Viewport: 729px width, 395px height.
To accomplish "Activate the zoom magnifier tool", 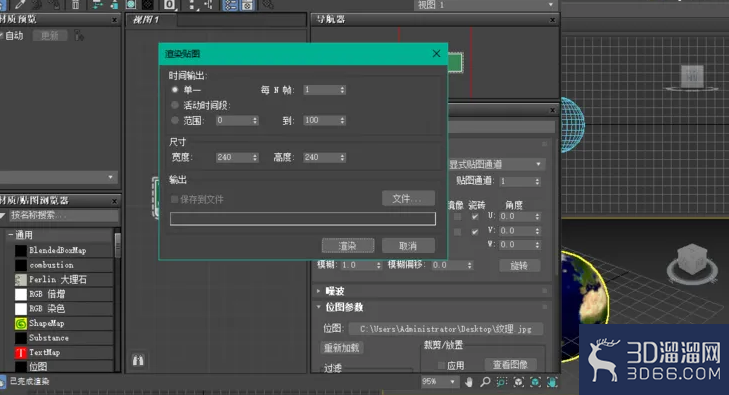I will 485,382.
